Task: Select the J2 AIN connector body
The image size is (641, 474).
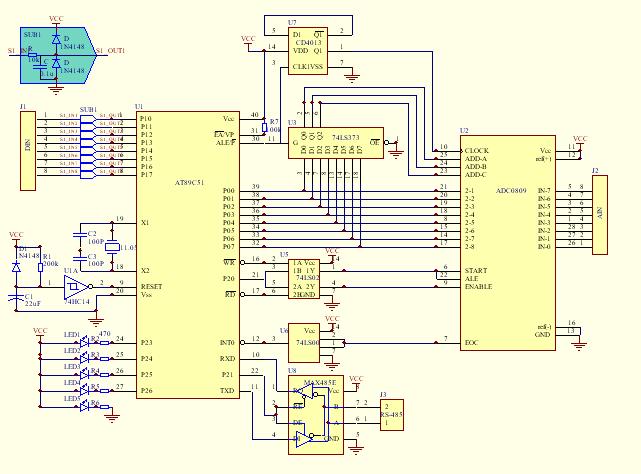Action: [600, 215]
